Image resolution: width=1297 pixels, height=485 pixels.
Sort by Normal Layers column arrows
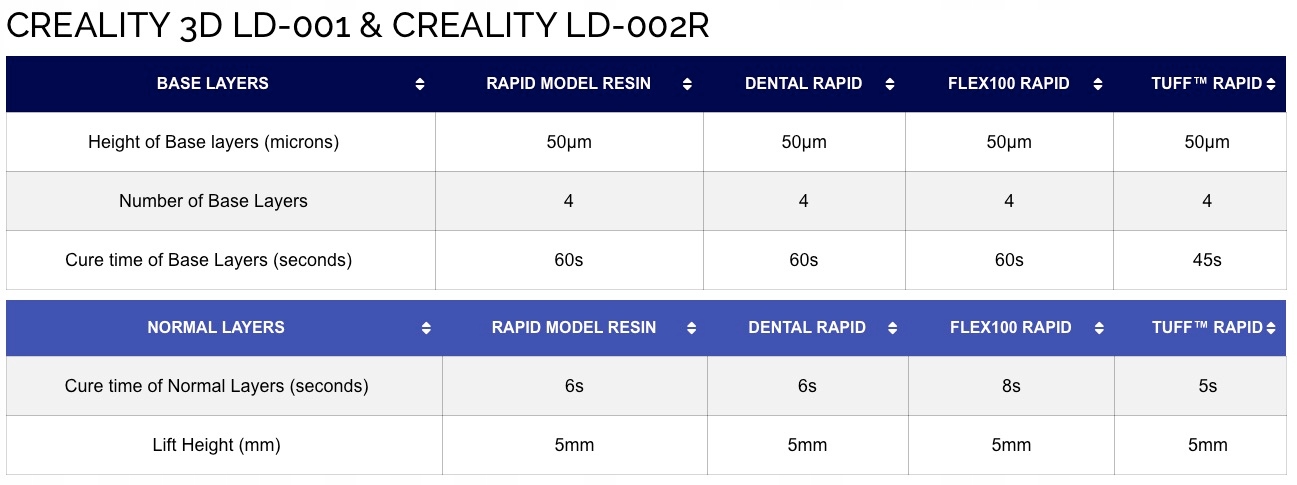[x=427, y=328]
